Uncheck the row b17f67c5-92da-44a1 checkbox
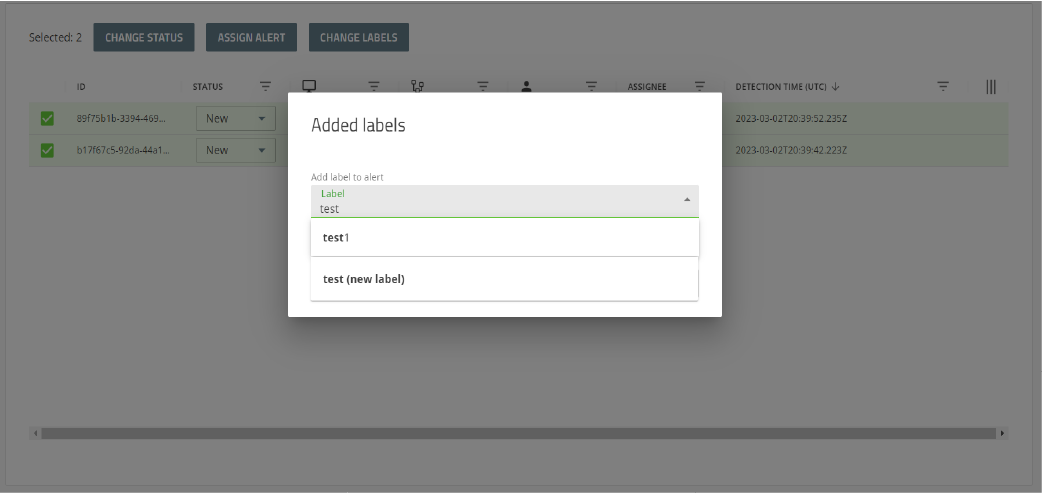The image size is (1042, 493). [47, 150]
